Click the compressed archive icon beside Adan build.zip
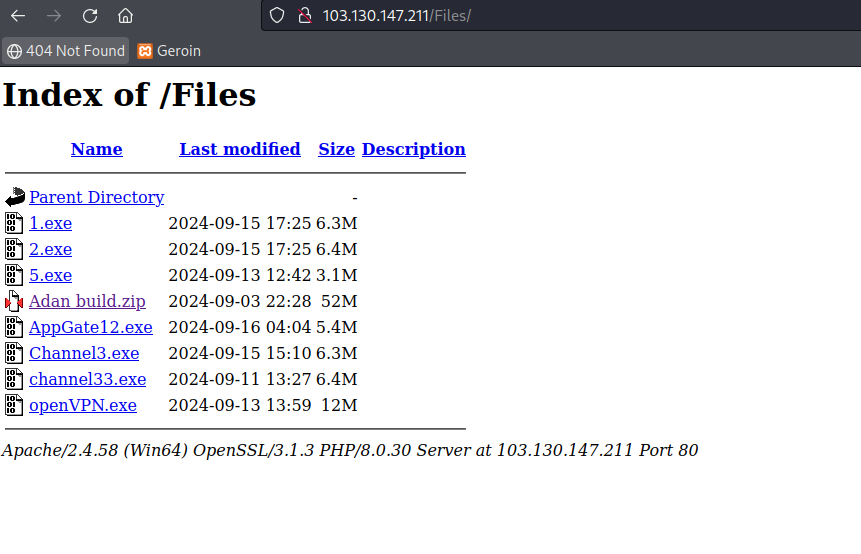Image resolution: width=861 pixels, height=554 pixels. [14, 301]
